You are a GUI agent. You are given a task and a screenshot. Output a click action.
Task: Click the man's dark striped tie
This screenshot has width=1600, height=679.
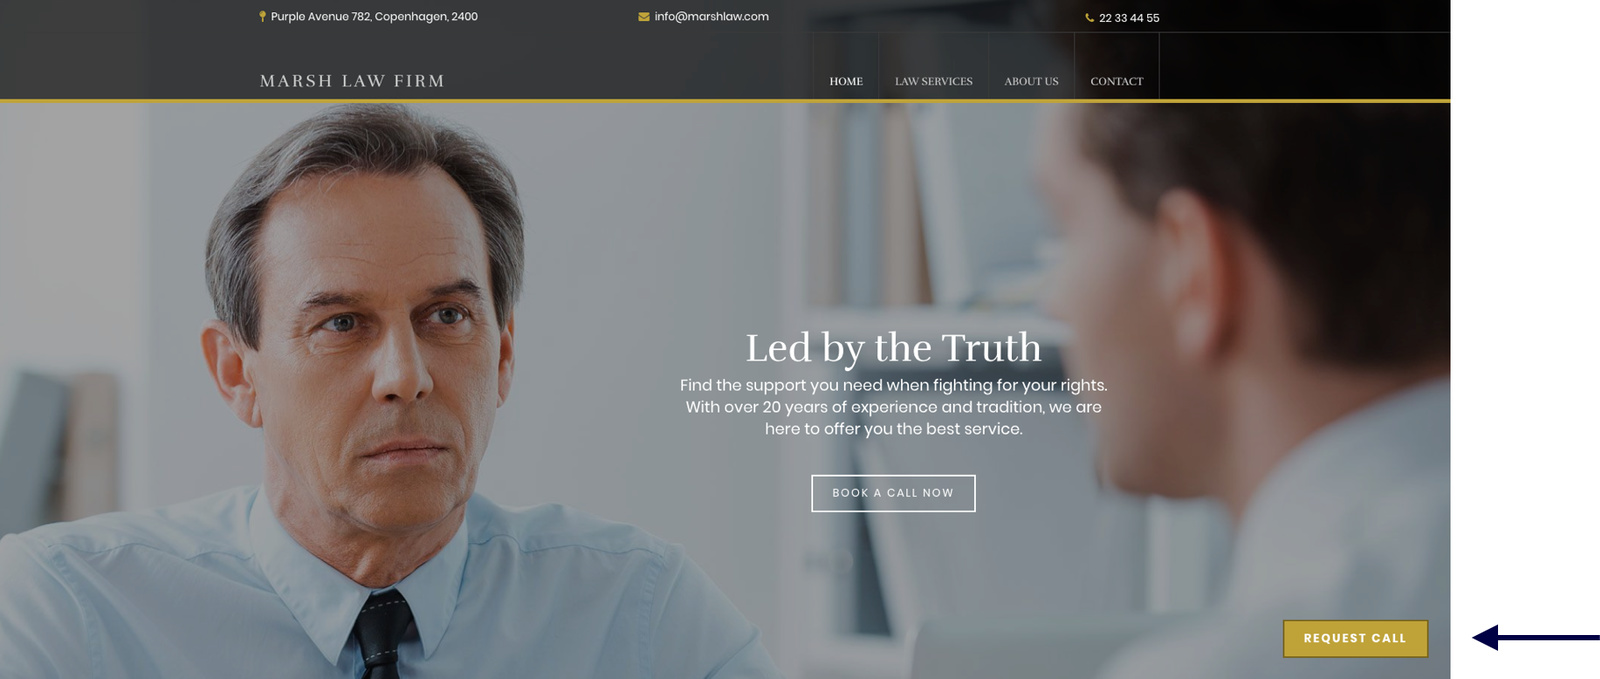coord(384,637)
